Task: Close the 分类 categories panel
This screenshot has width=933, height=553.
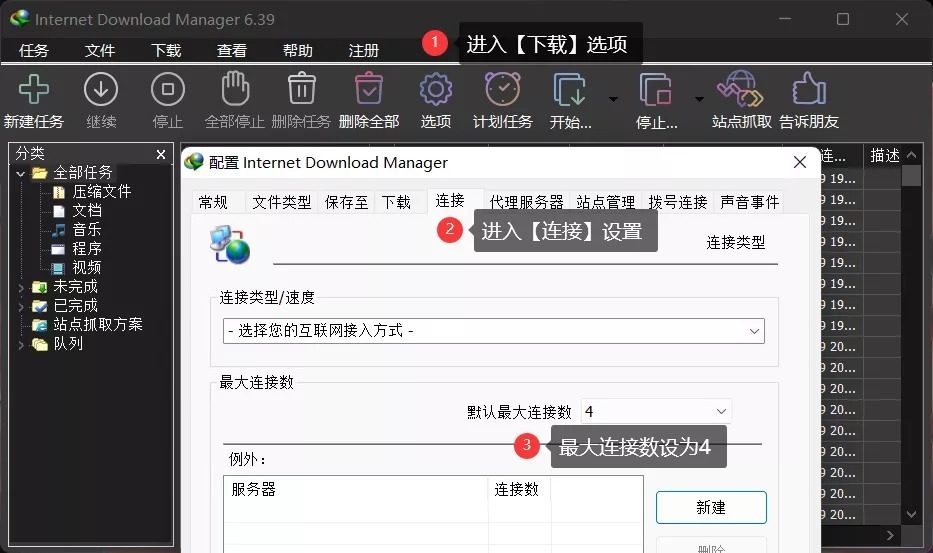Action: [161, 154]
